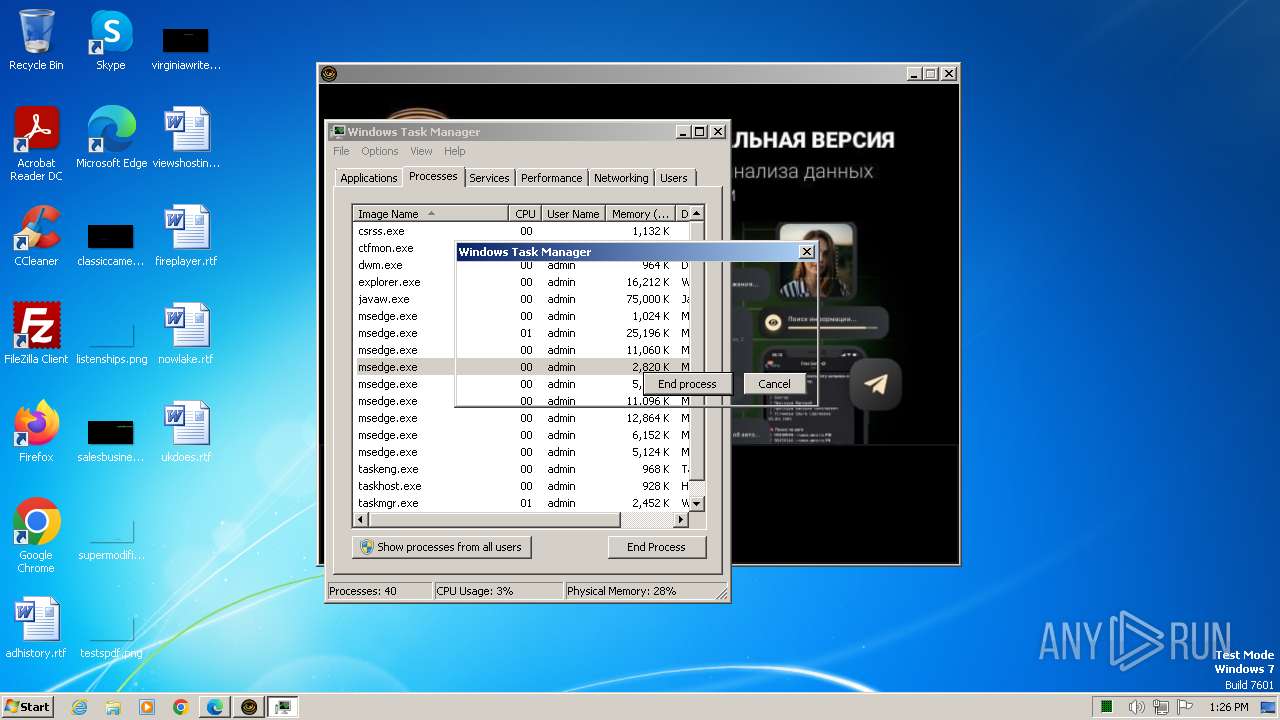Select ctfmon.exe process row
The width and height of the screenshot is (1280, 720).
tap(404, 248)
